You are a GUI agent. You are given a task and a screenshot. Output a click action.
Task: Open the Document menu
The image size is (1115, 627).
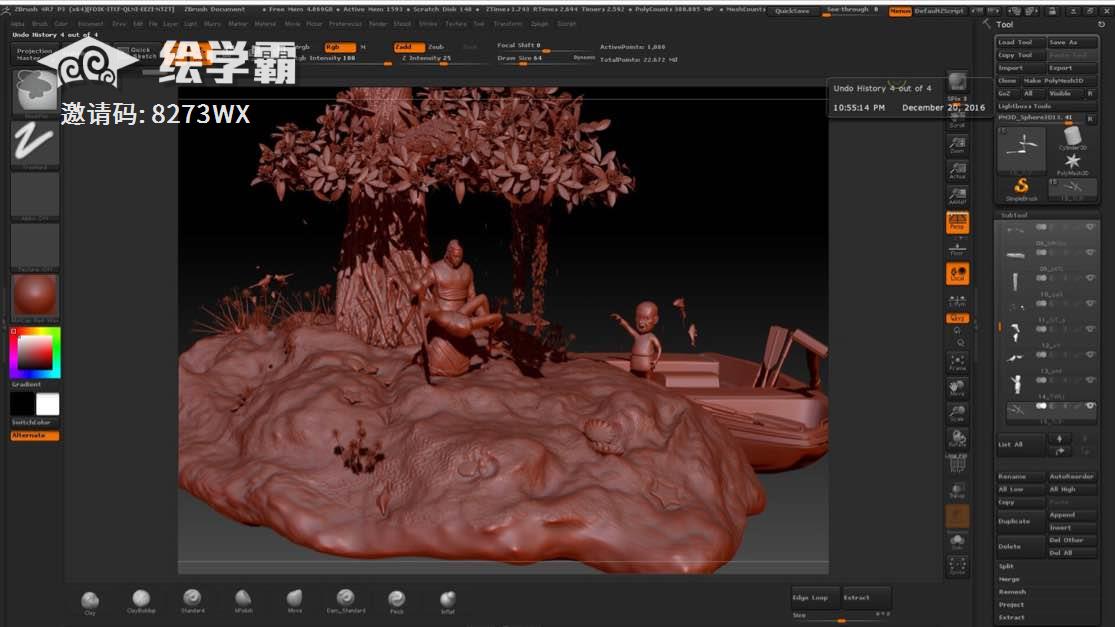point(90,24)
